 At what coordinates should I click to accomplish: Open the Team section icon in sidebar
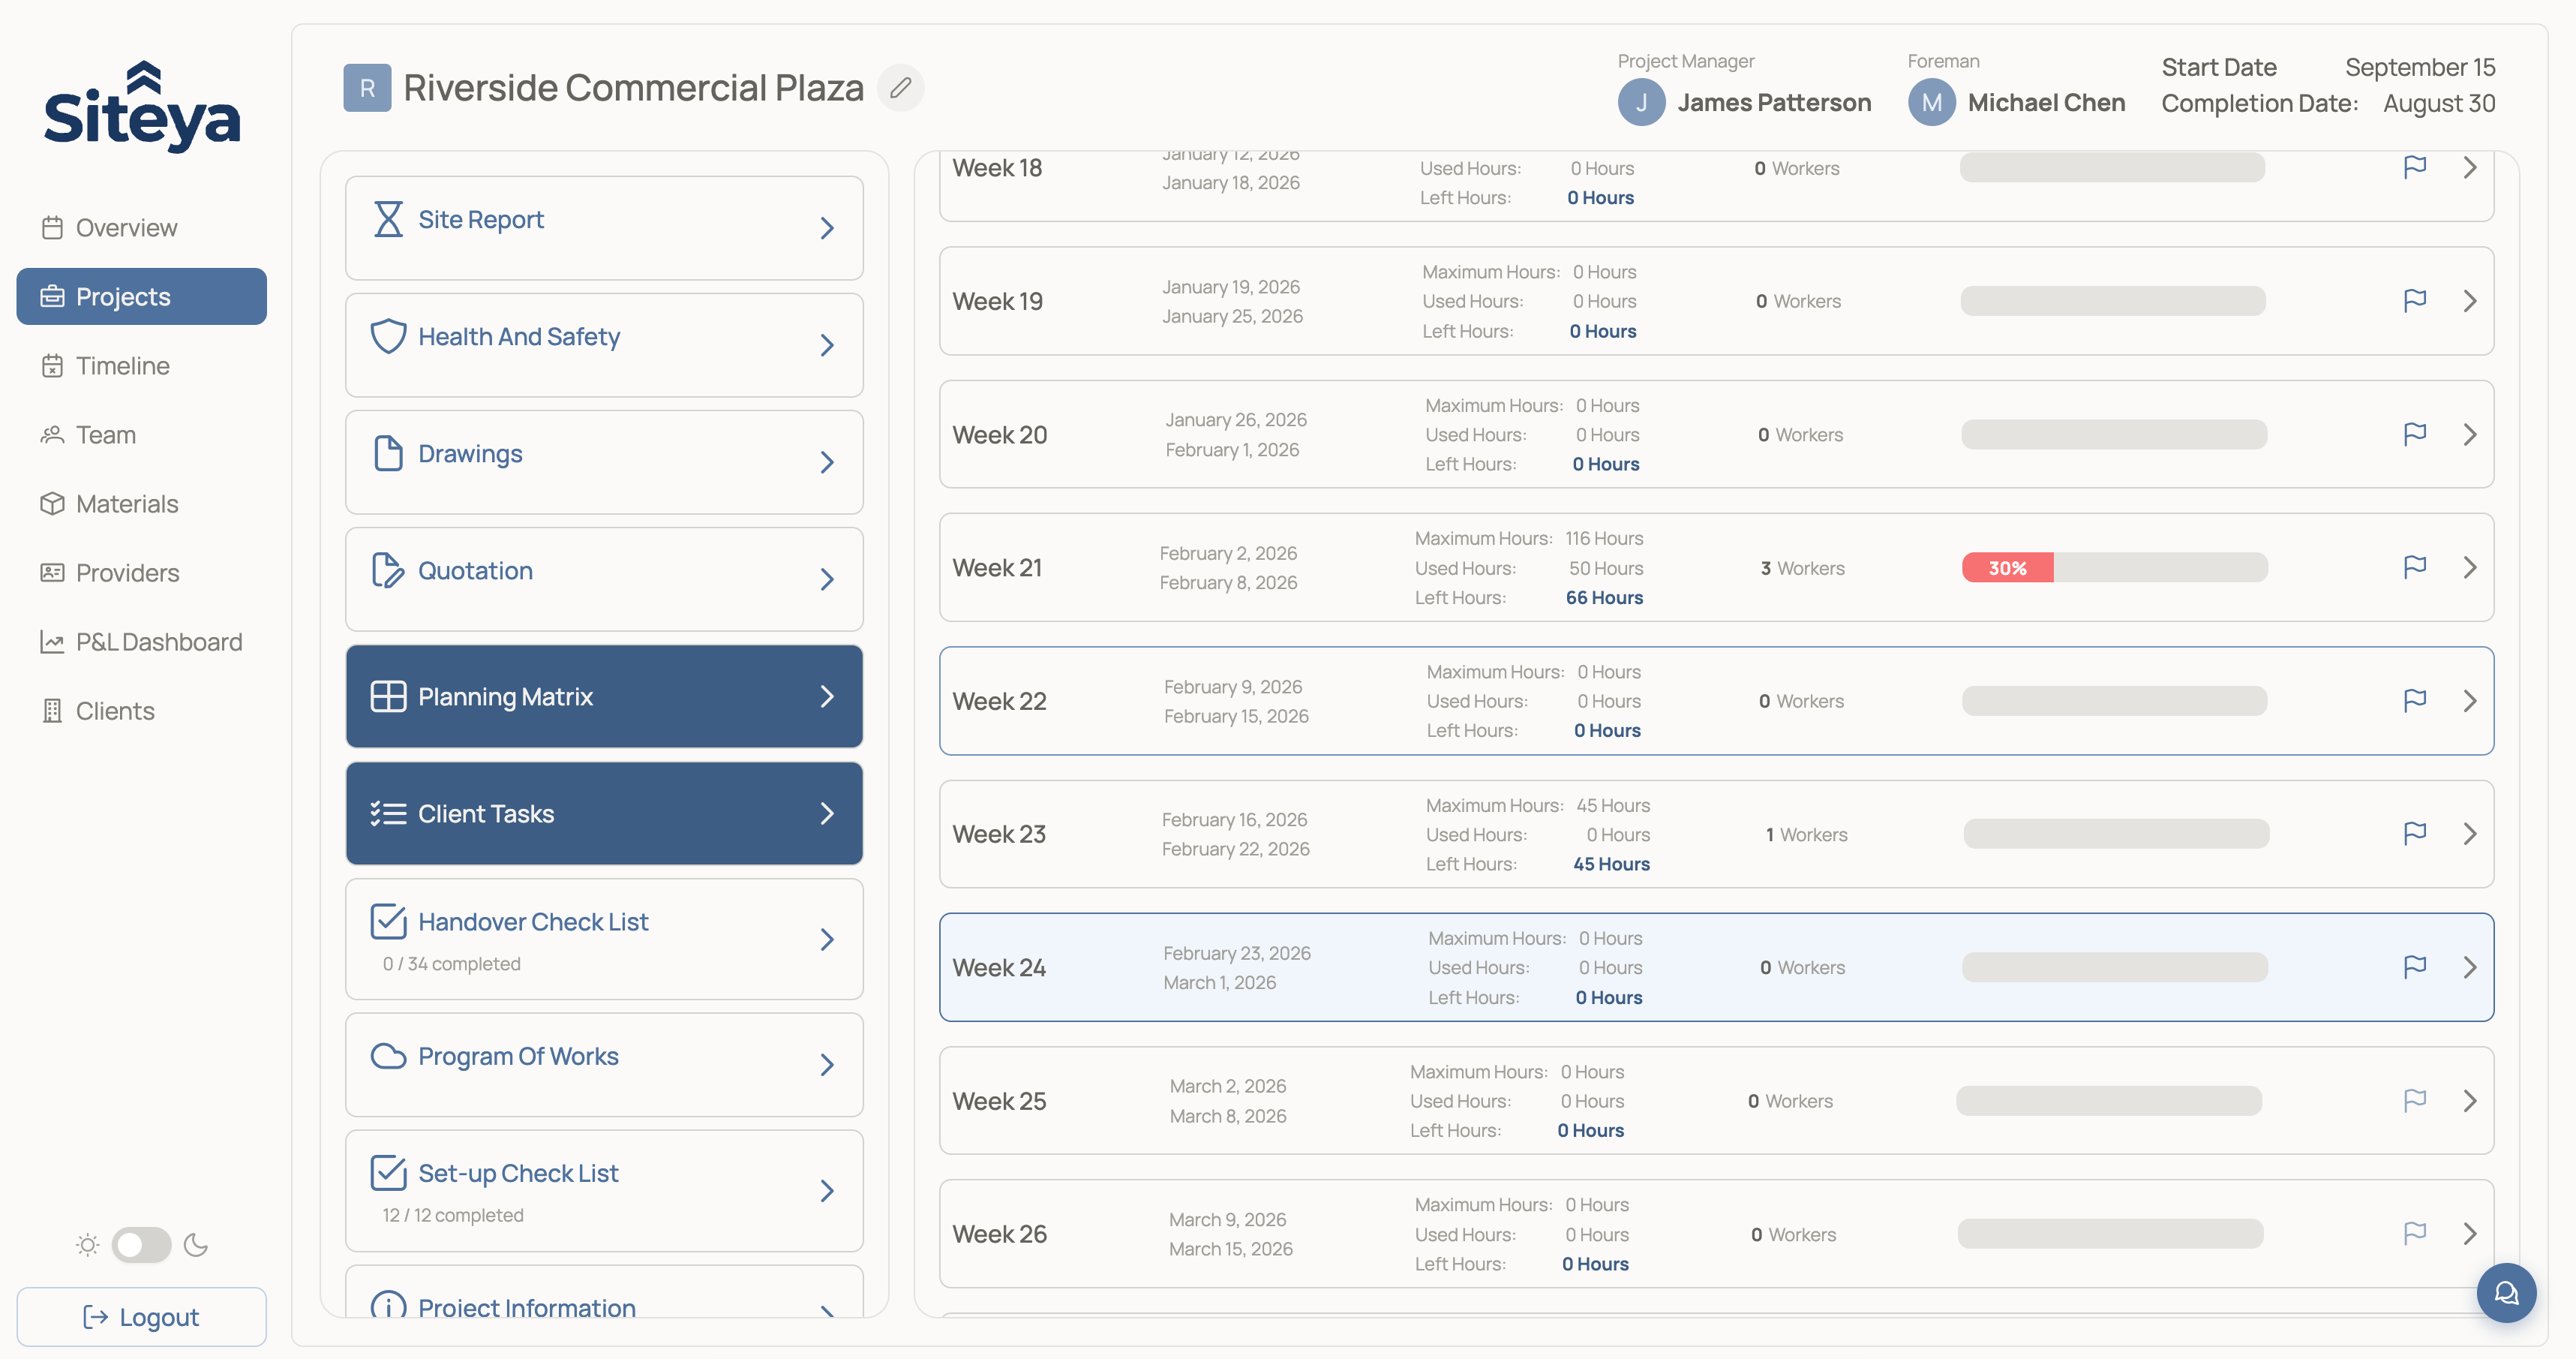coord(53,434)
